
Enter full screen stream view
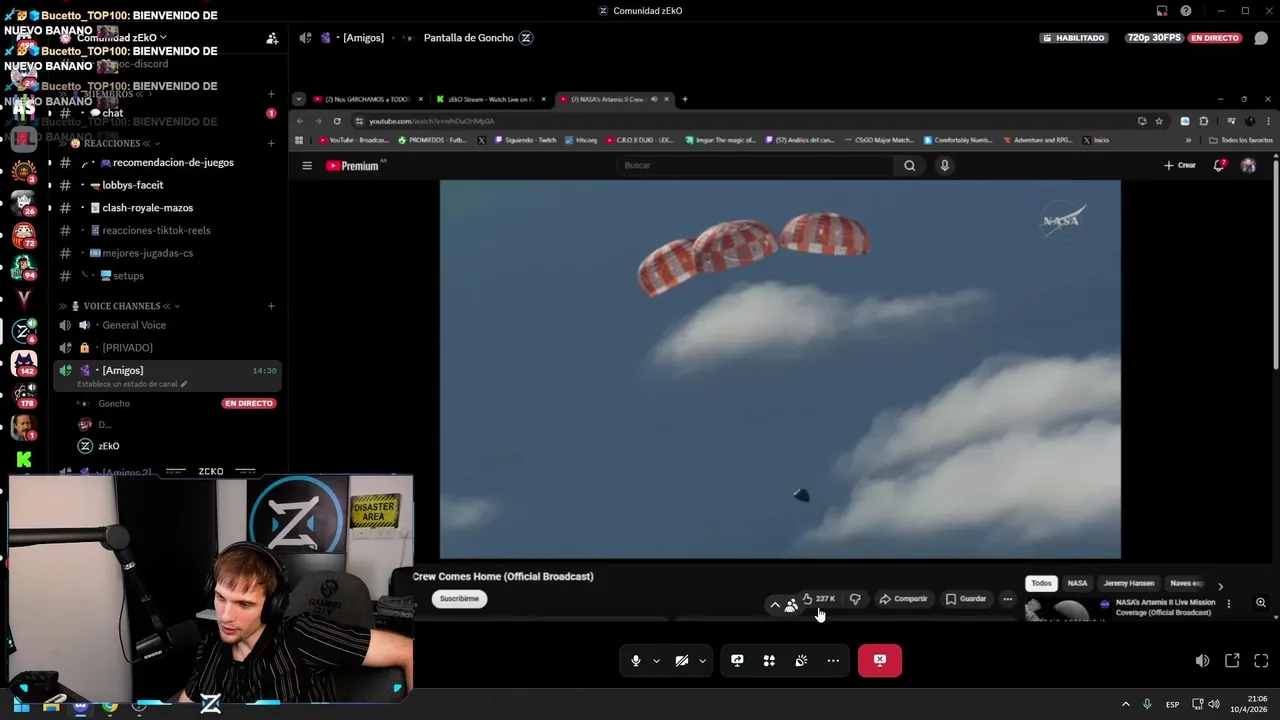(x=1261, y=661)
